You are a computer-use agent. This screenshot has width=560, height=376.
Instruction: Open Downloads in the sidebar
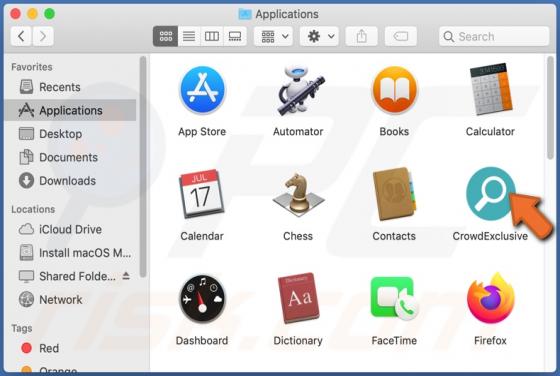click(x=70, y=181)
